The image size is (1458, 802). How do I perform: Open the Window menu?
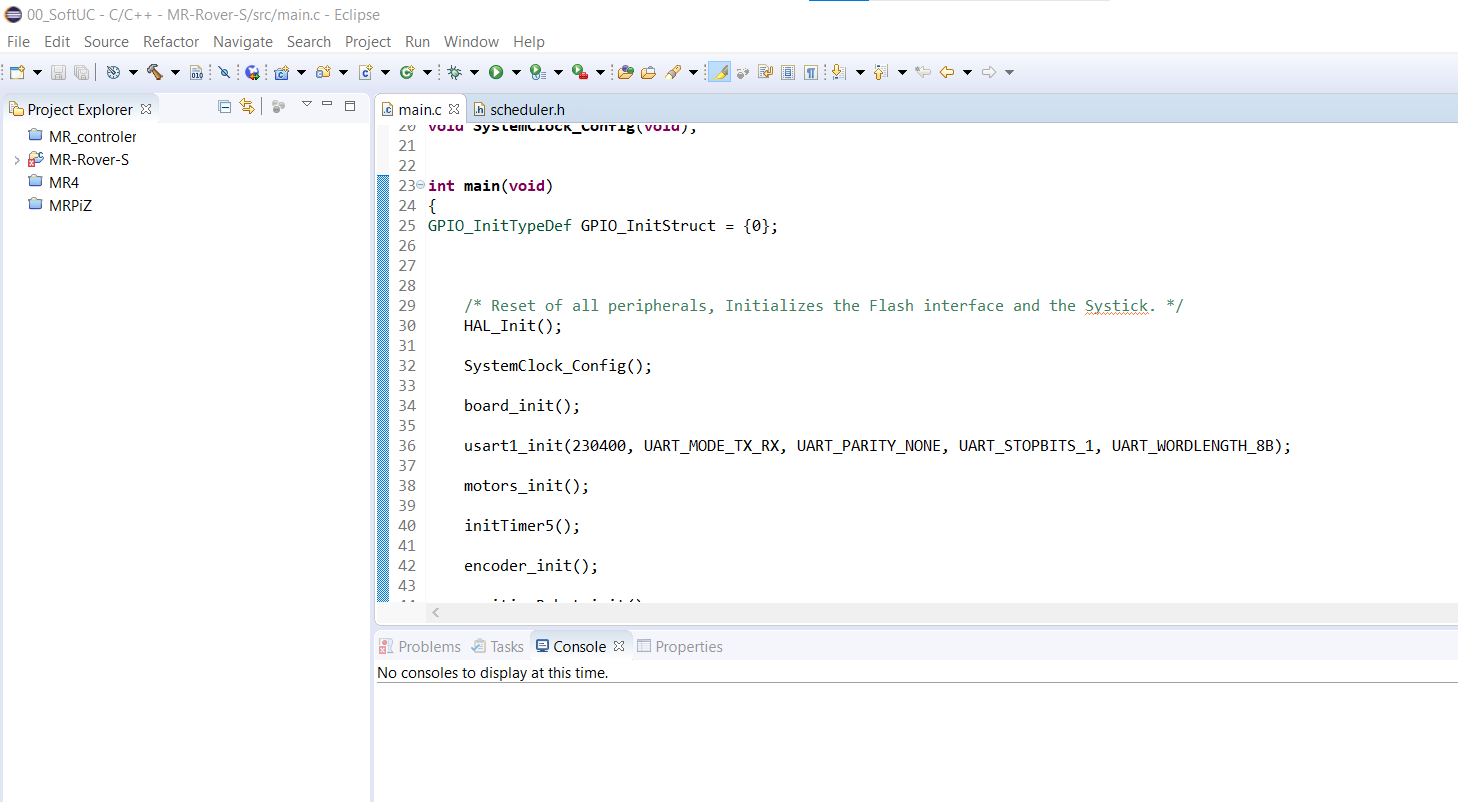point(471,41)
